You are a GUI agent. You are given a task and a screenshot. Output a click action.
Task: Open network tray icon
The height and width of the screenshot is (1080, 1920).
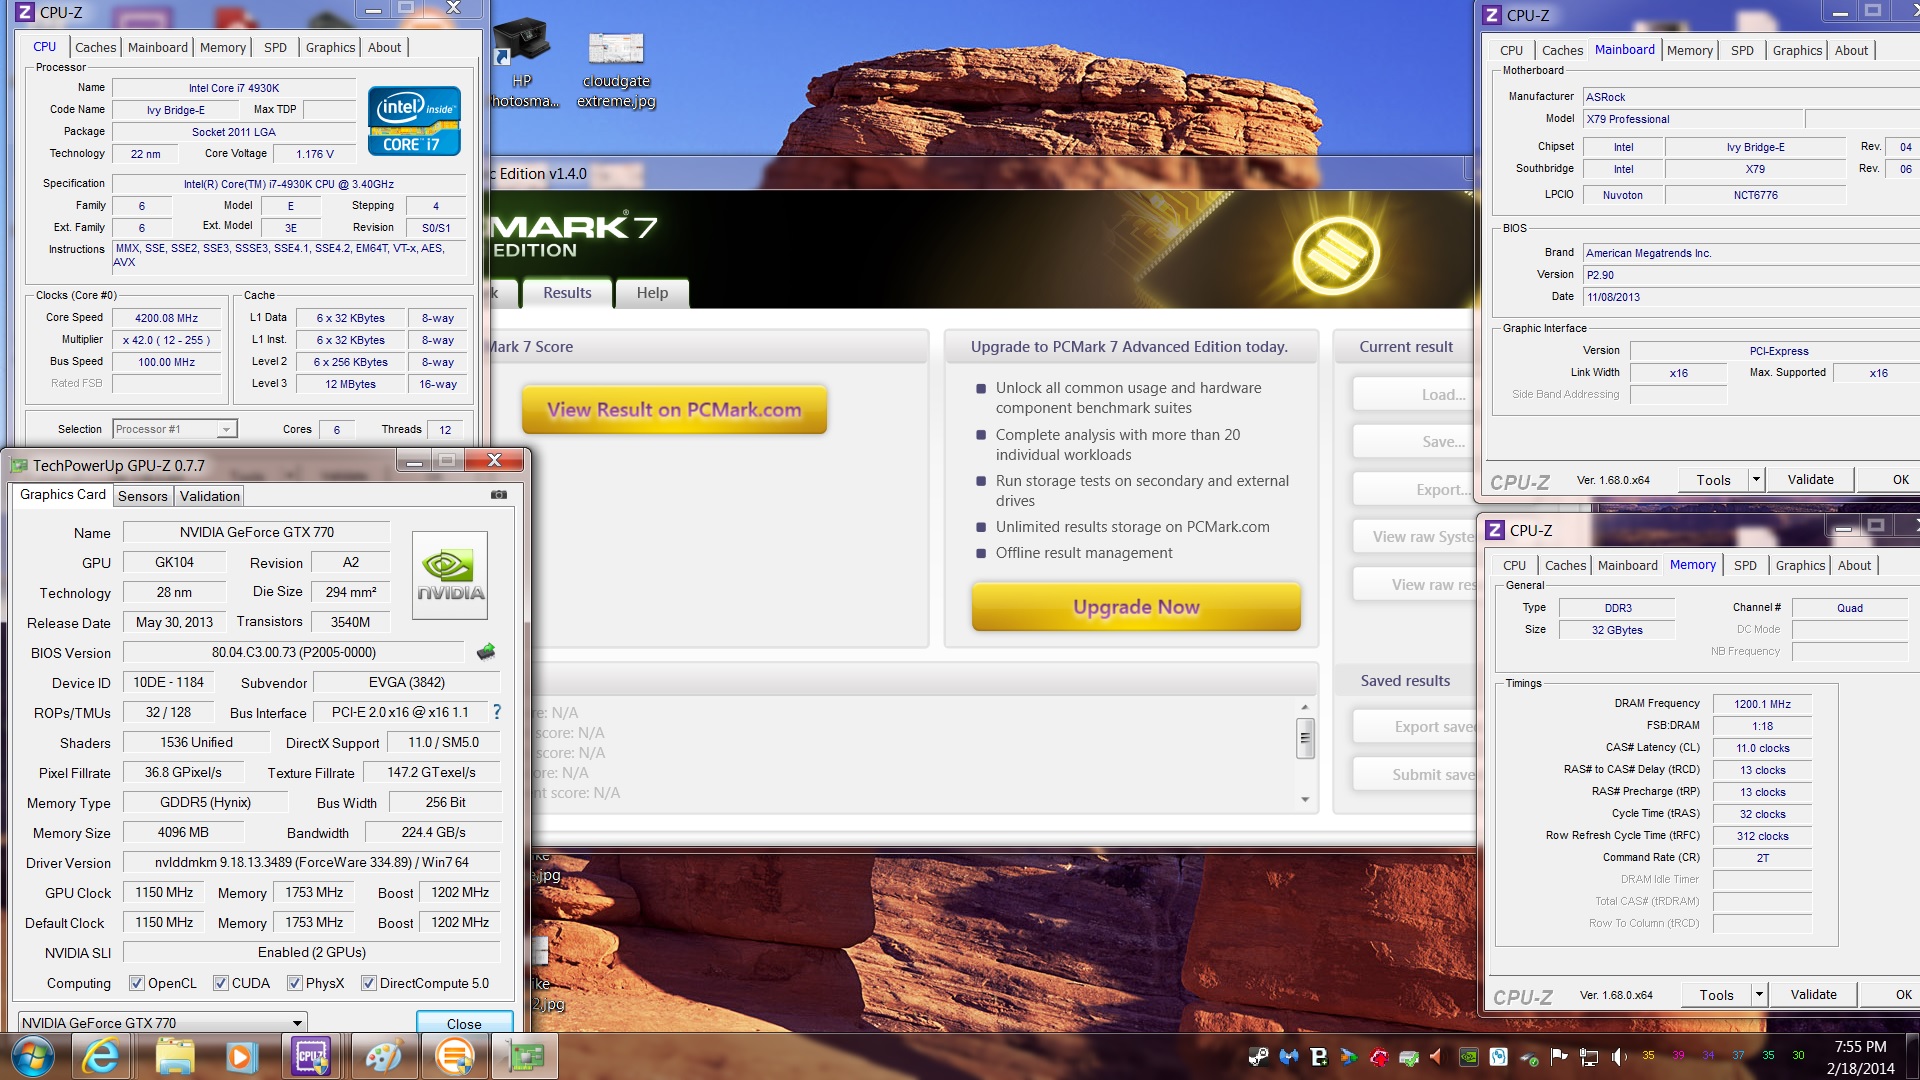pyautogui.click(x=1589, y=1056)
